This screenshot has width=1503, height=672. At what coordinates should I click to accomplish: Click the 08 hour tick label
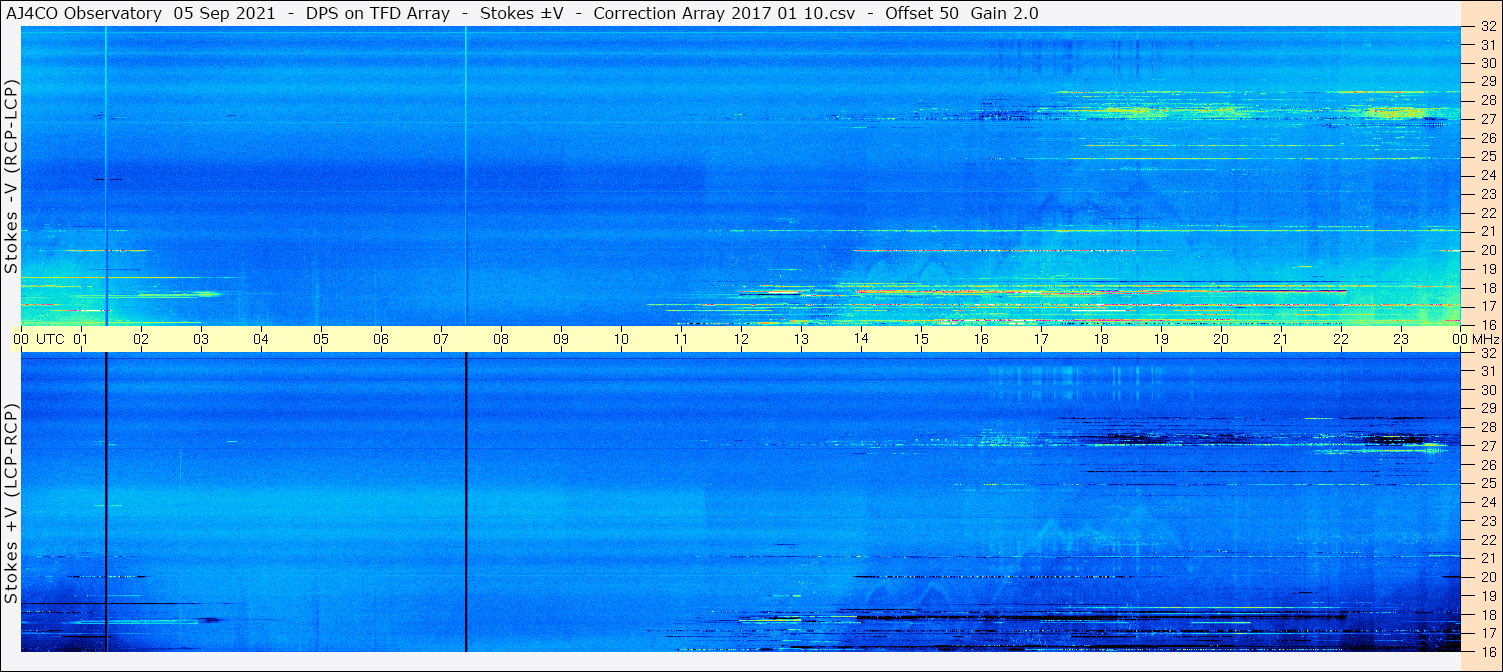(x=501, y=339)
